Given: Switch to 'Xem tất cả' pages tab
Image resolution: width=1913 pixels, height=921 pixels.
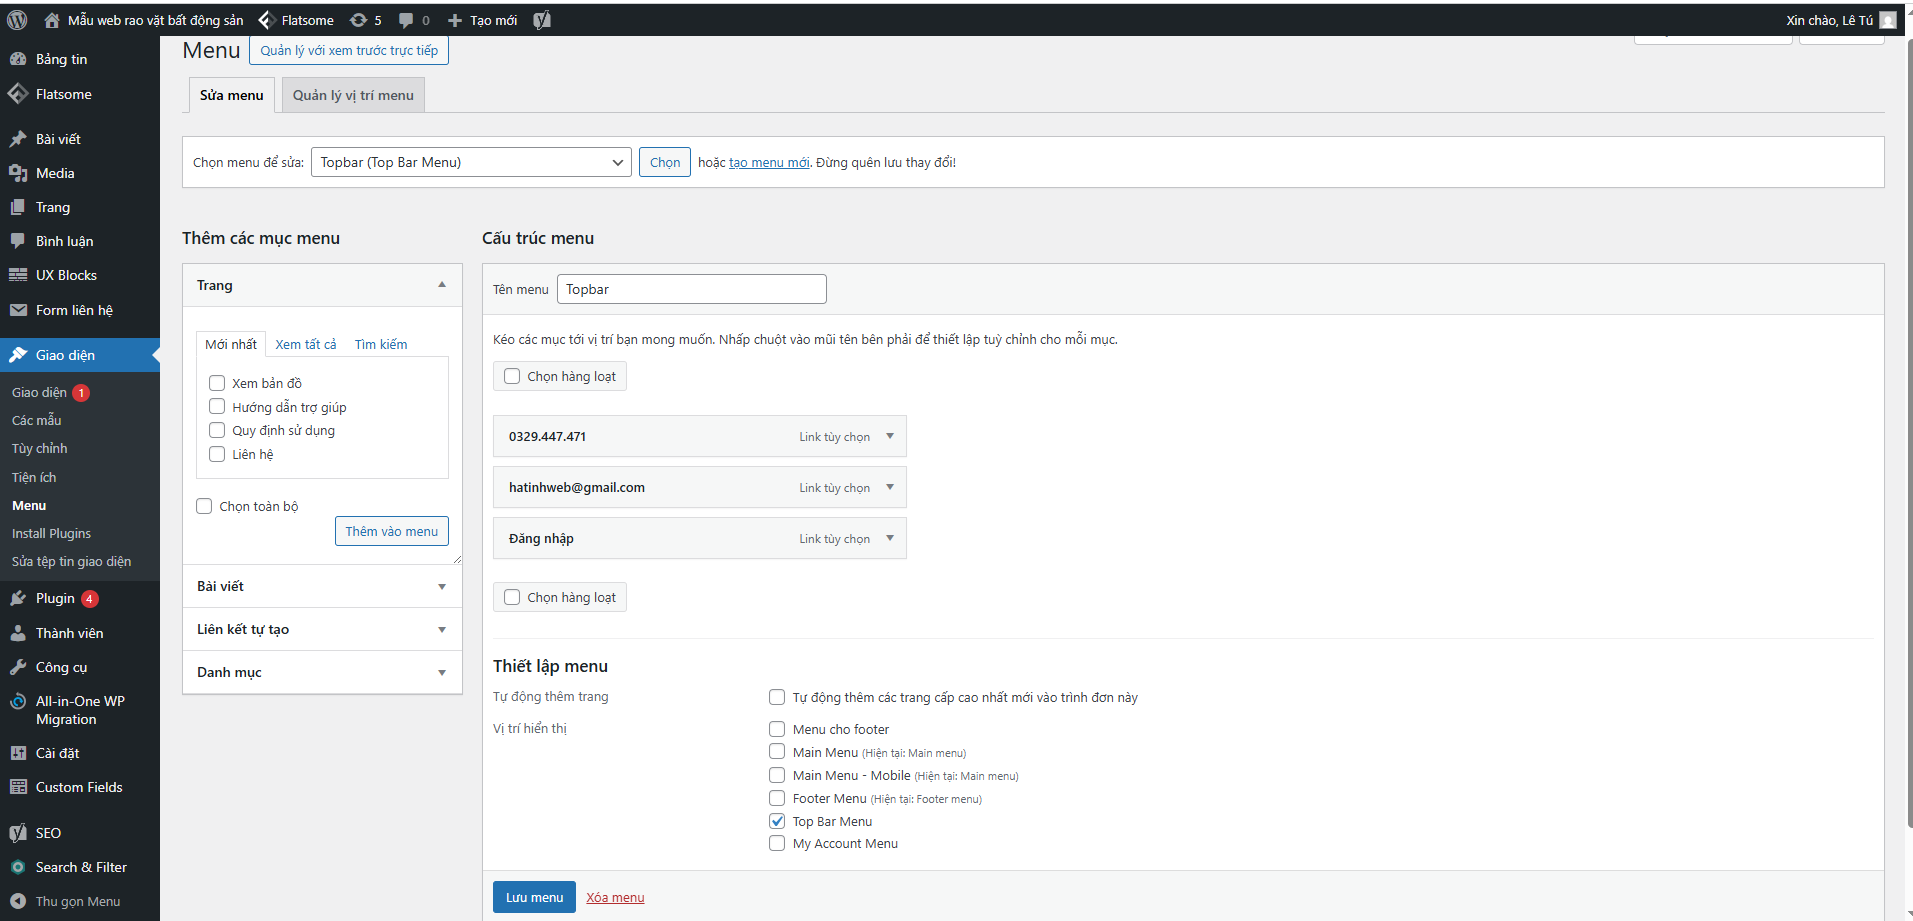Looking at the screenshot, I should [x=305, y=344].
